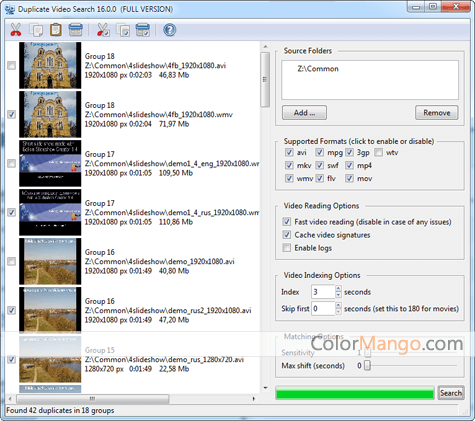Select the demo1_4_eng_1920x1080 thumbnail
Screen dimensions: 475x421
point(50,163)
